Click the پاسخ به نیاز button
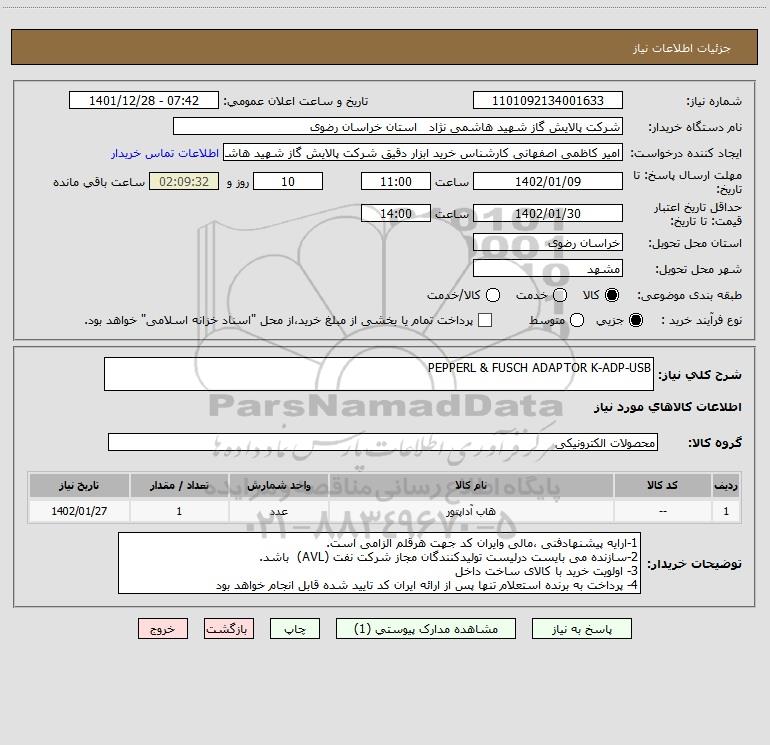This screenshot has height=745, width=770. [581, 629]
